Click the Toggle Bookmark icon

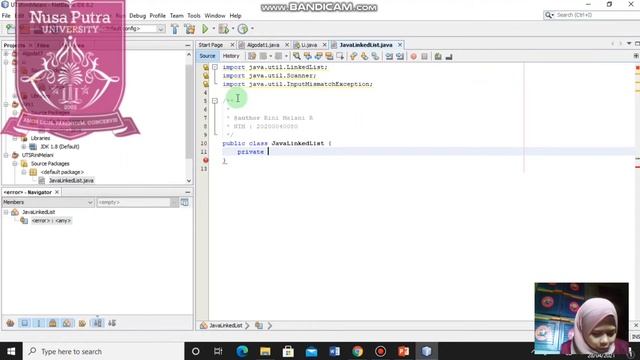375,56
